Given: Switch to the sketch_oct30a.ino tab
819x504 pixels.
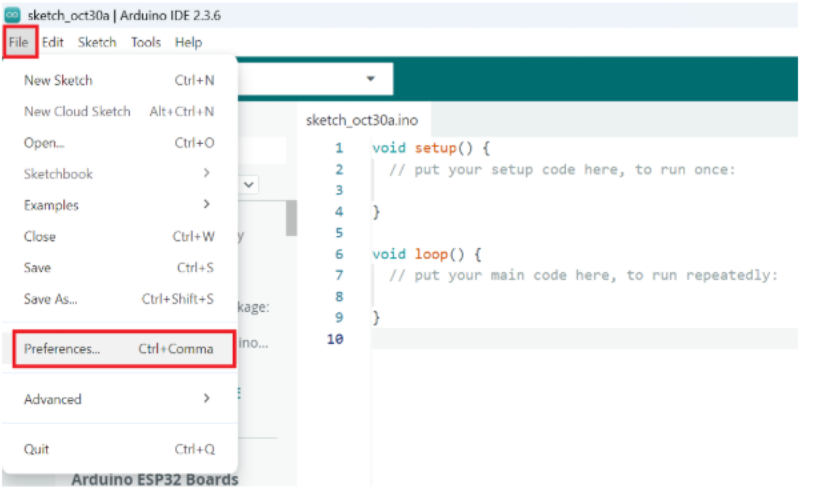Looking at the screenshot, I should tap(361, 120).
